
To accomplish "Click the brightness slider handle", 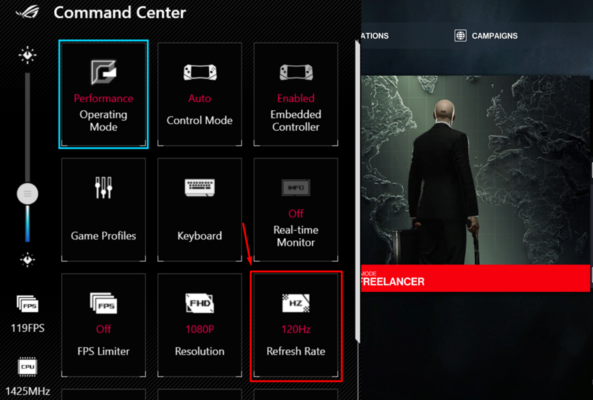I will pyautogui.click(x=28, y=194).
